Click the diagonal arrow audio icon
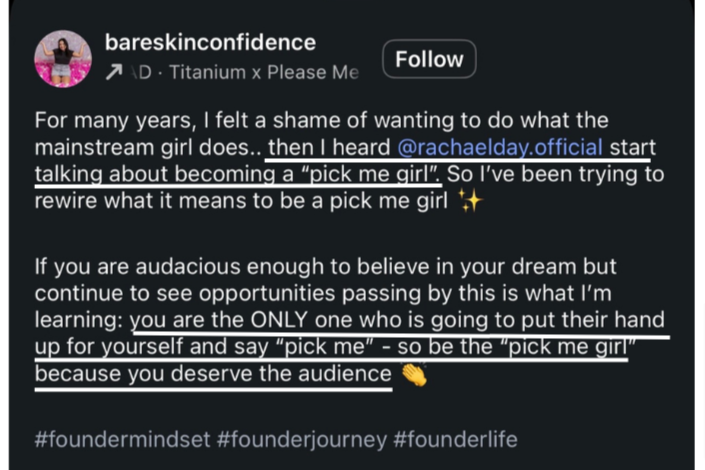705x470 pixels. pyautogui.click(x=114, y=72)
